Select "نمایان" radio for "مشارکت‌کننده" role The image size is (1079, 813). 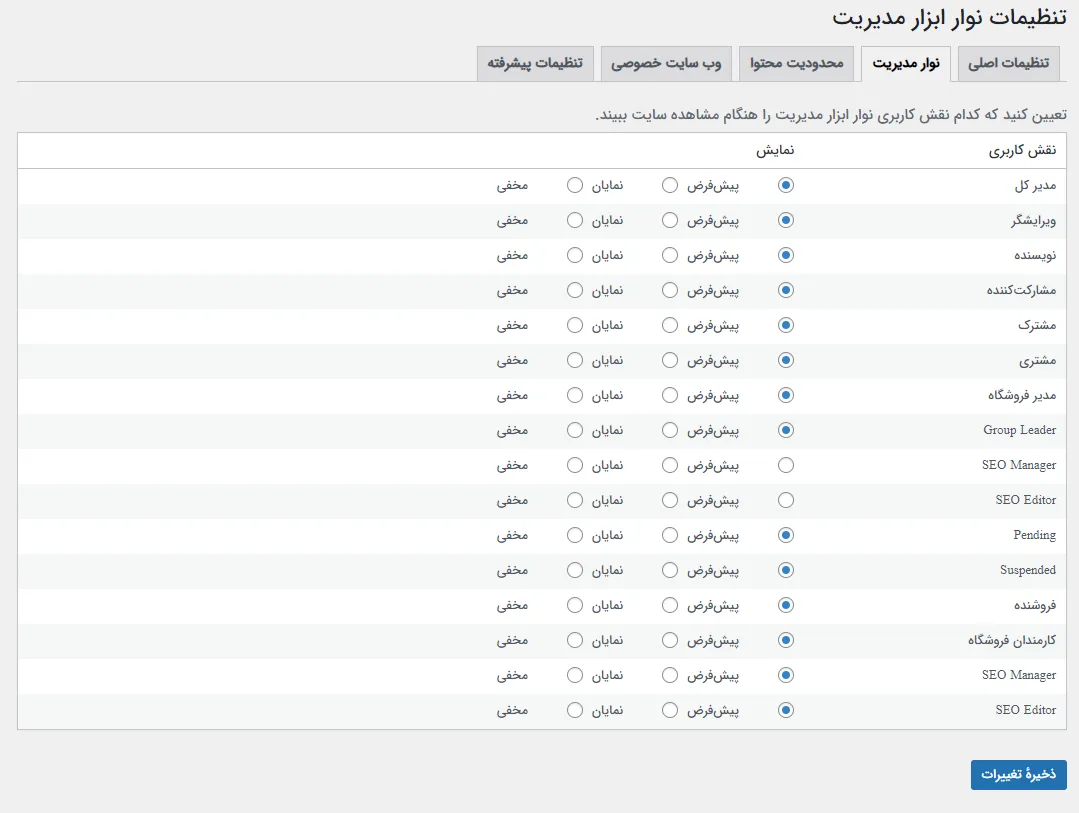click(670, 291)
